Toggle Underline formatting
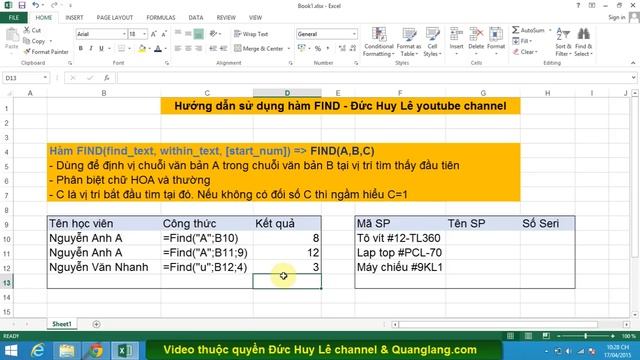640x360 pixels. point(101,48)
